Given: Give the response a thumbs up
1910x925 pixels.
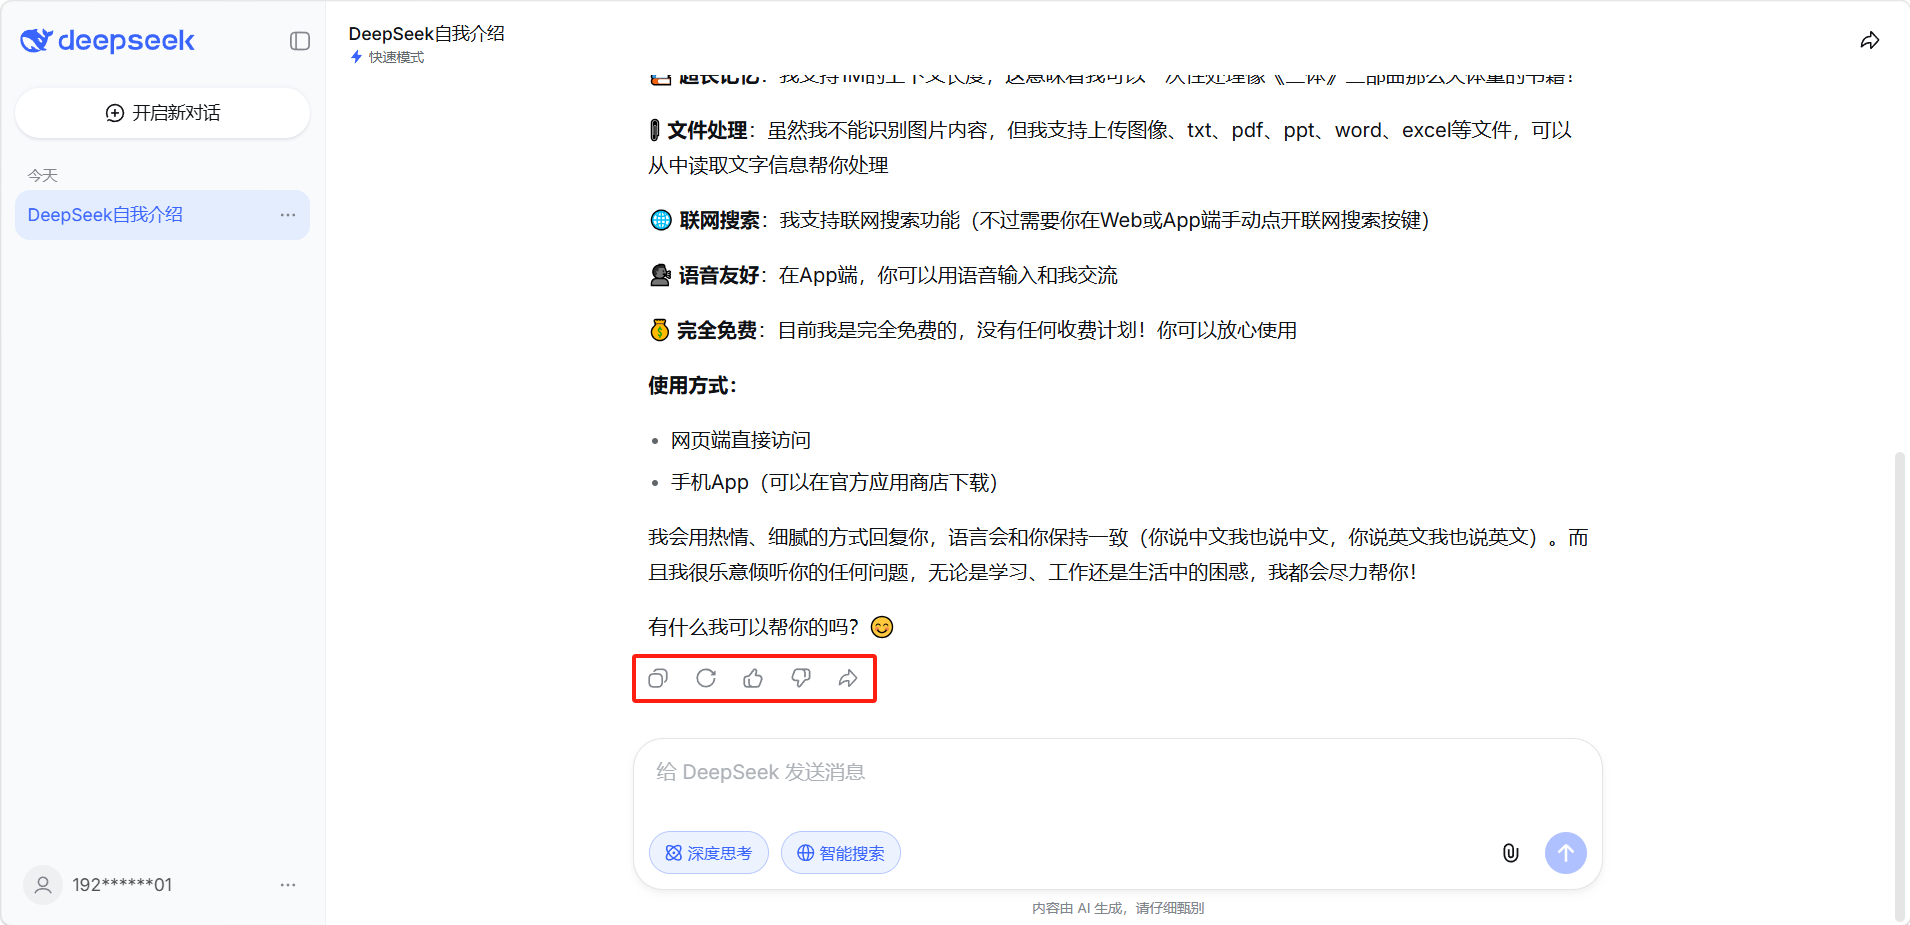Looking at the screenshot, I should pos(753,679).
